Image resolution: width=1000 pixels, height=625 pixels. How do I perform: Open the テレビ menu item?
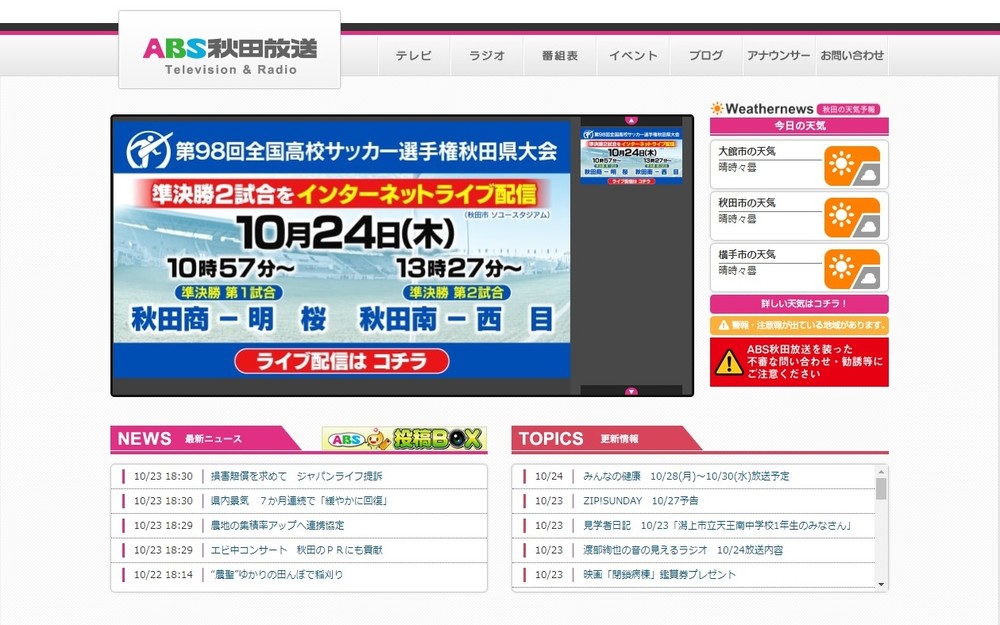point(413,56)
